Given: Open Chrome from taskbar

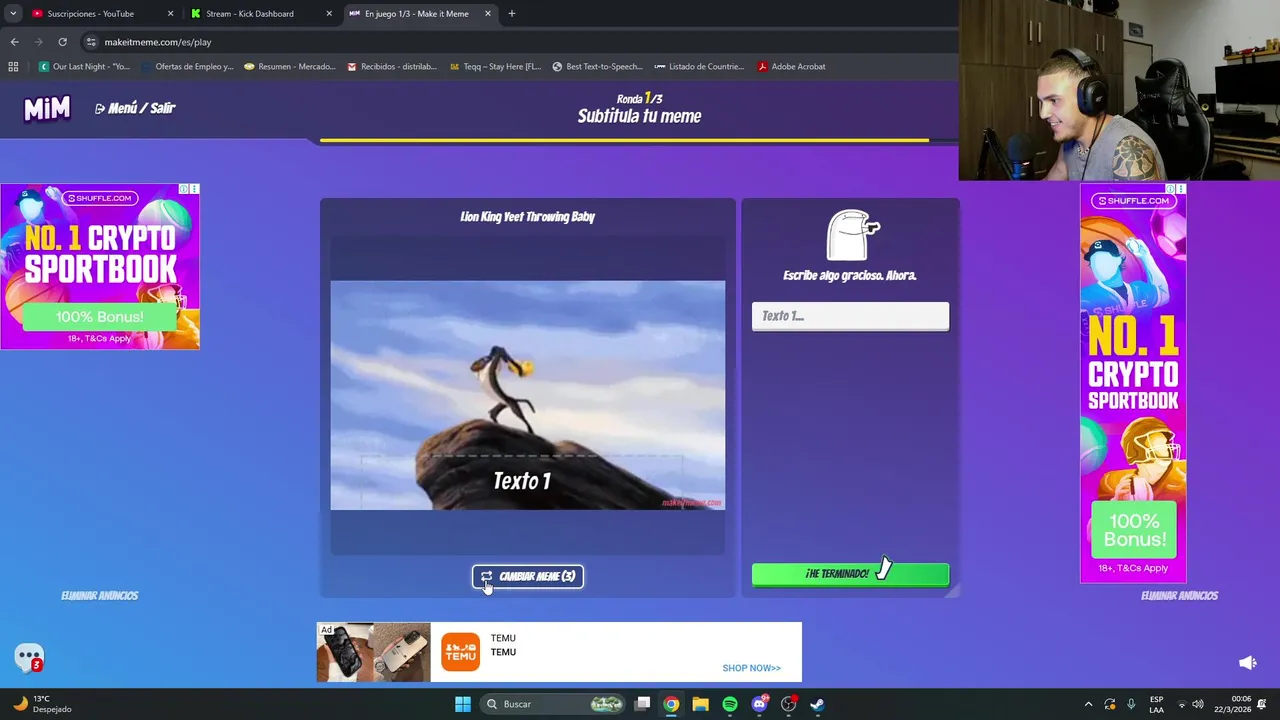Looking at the screenshot, I should click(x=671, y=704).
